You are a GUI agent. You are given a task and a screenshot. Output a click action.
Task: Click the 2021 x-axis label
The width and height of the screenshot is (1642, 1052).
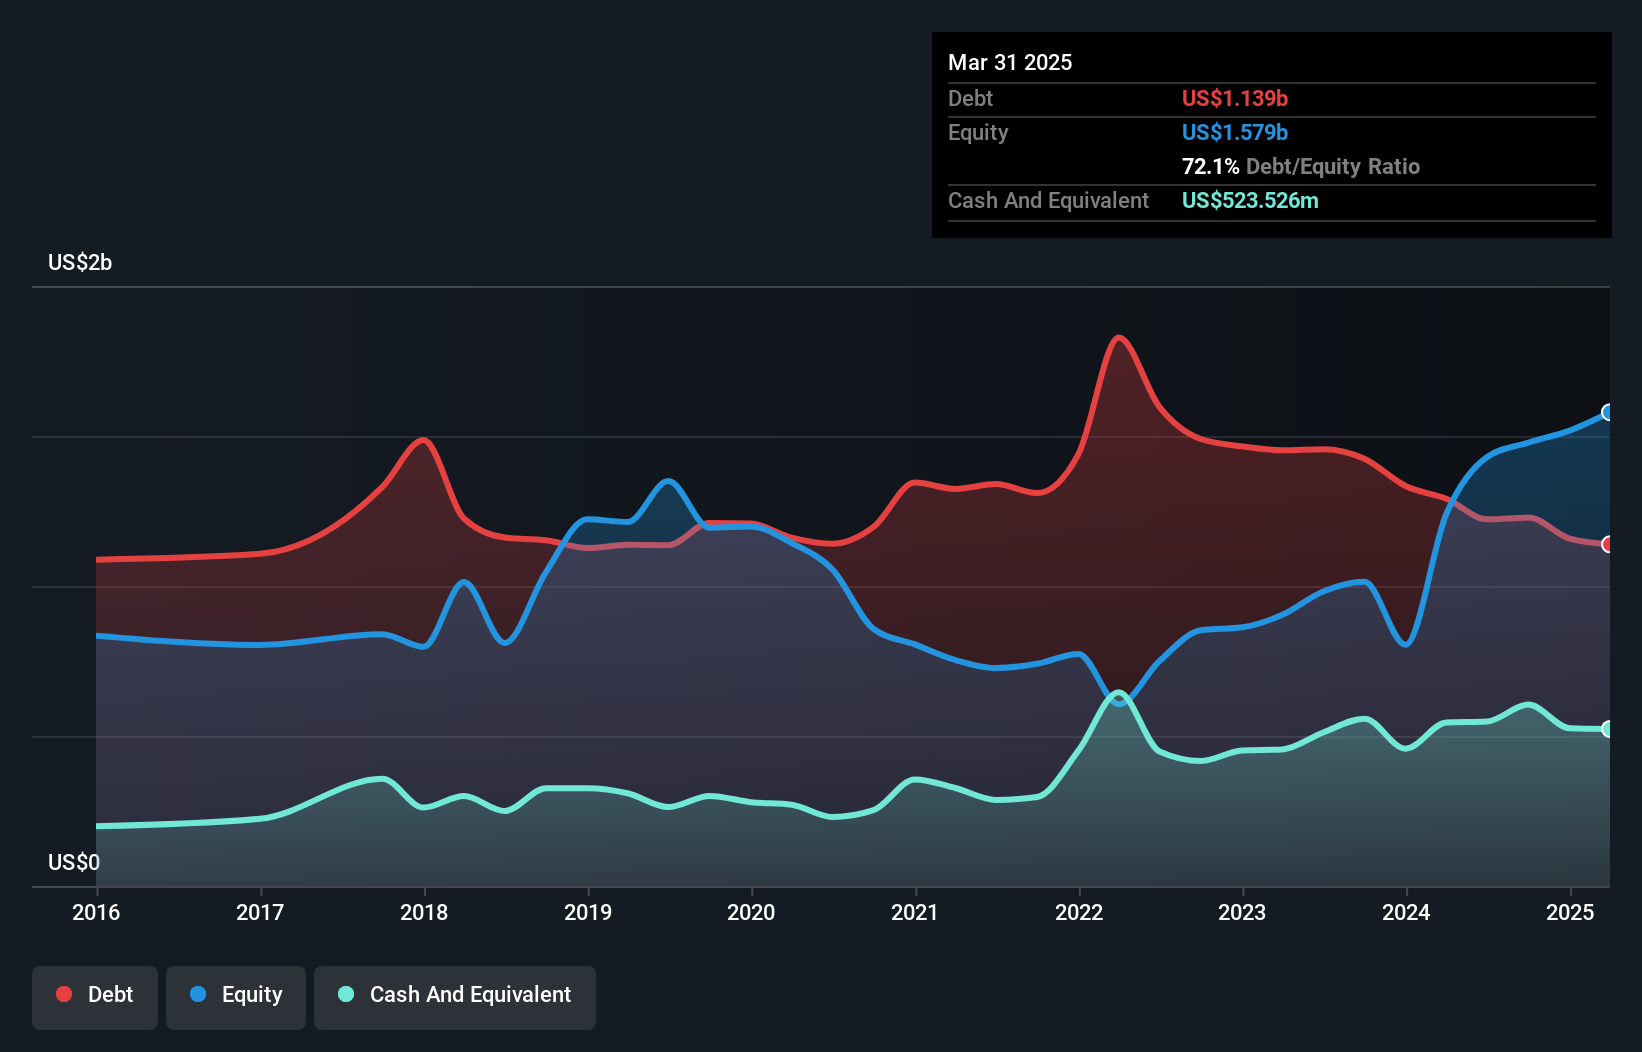pos(915,912)
